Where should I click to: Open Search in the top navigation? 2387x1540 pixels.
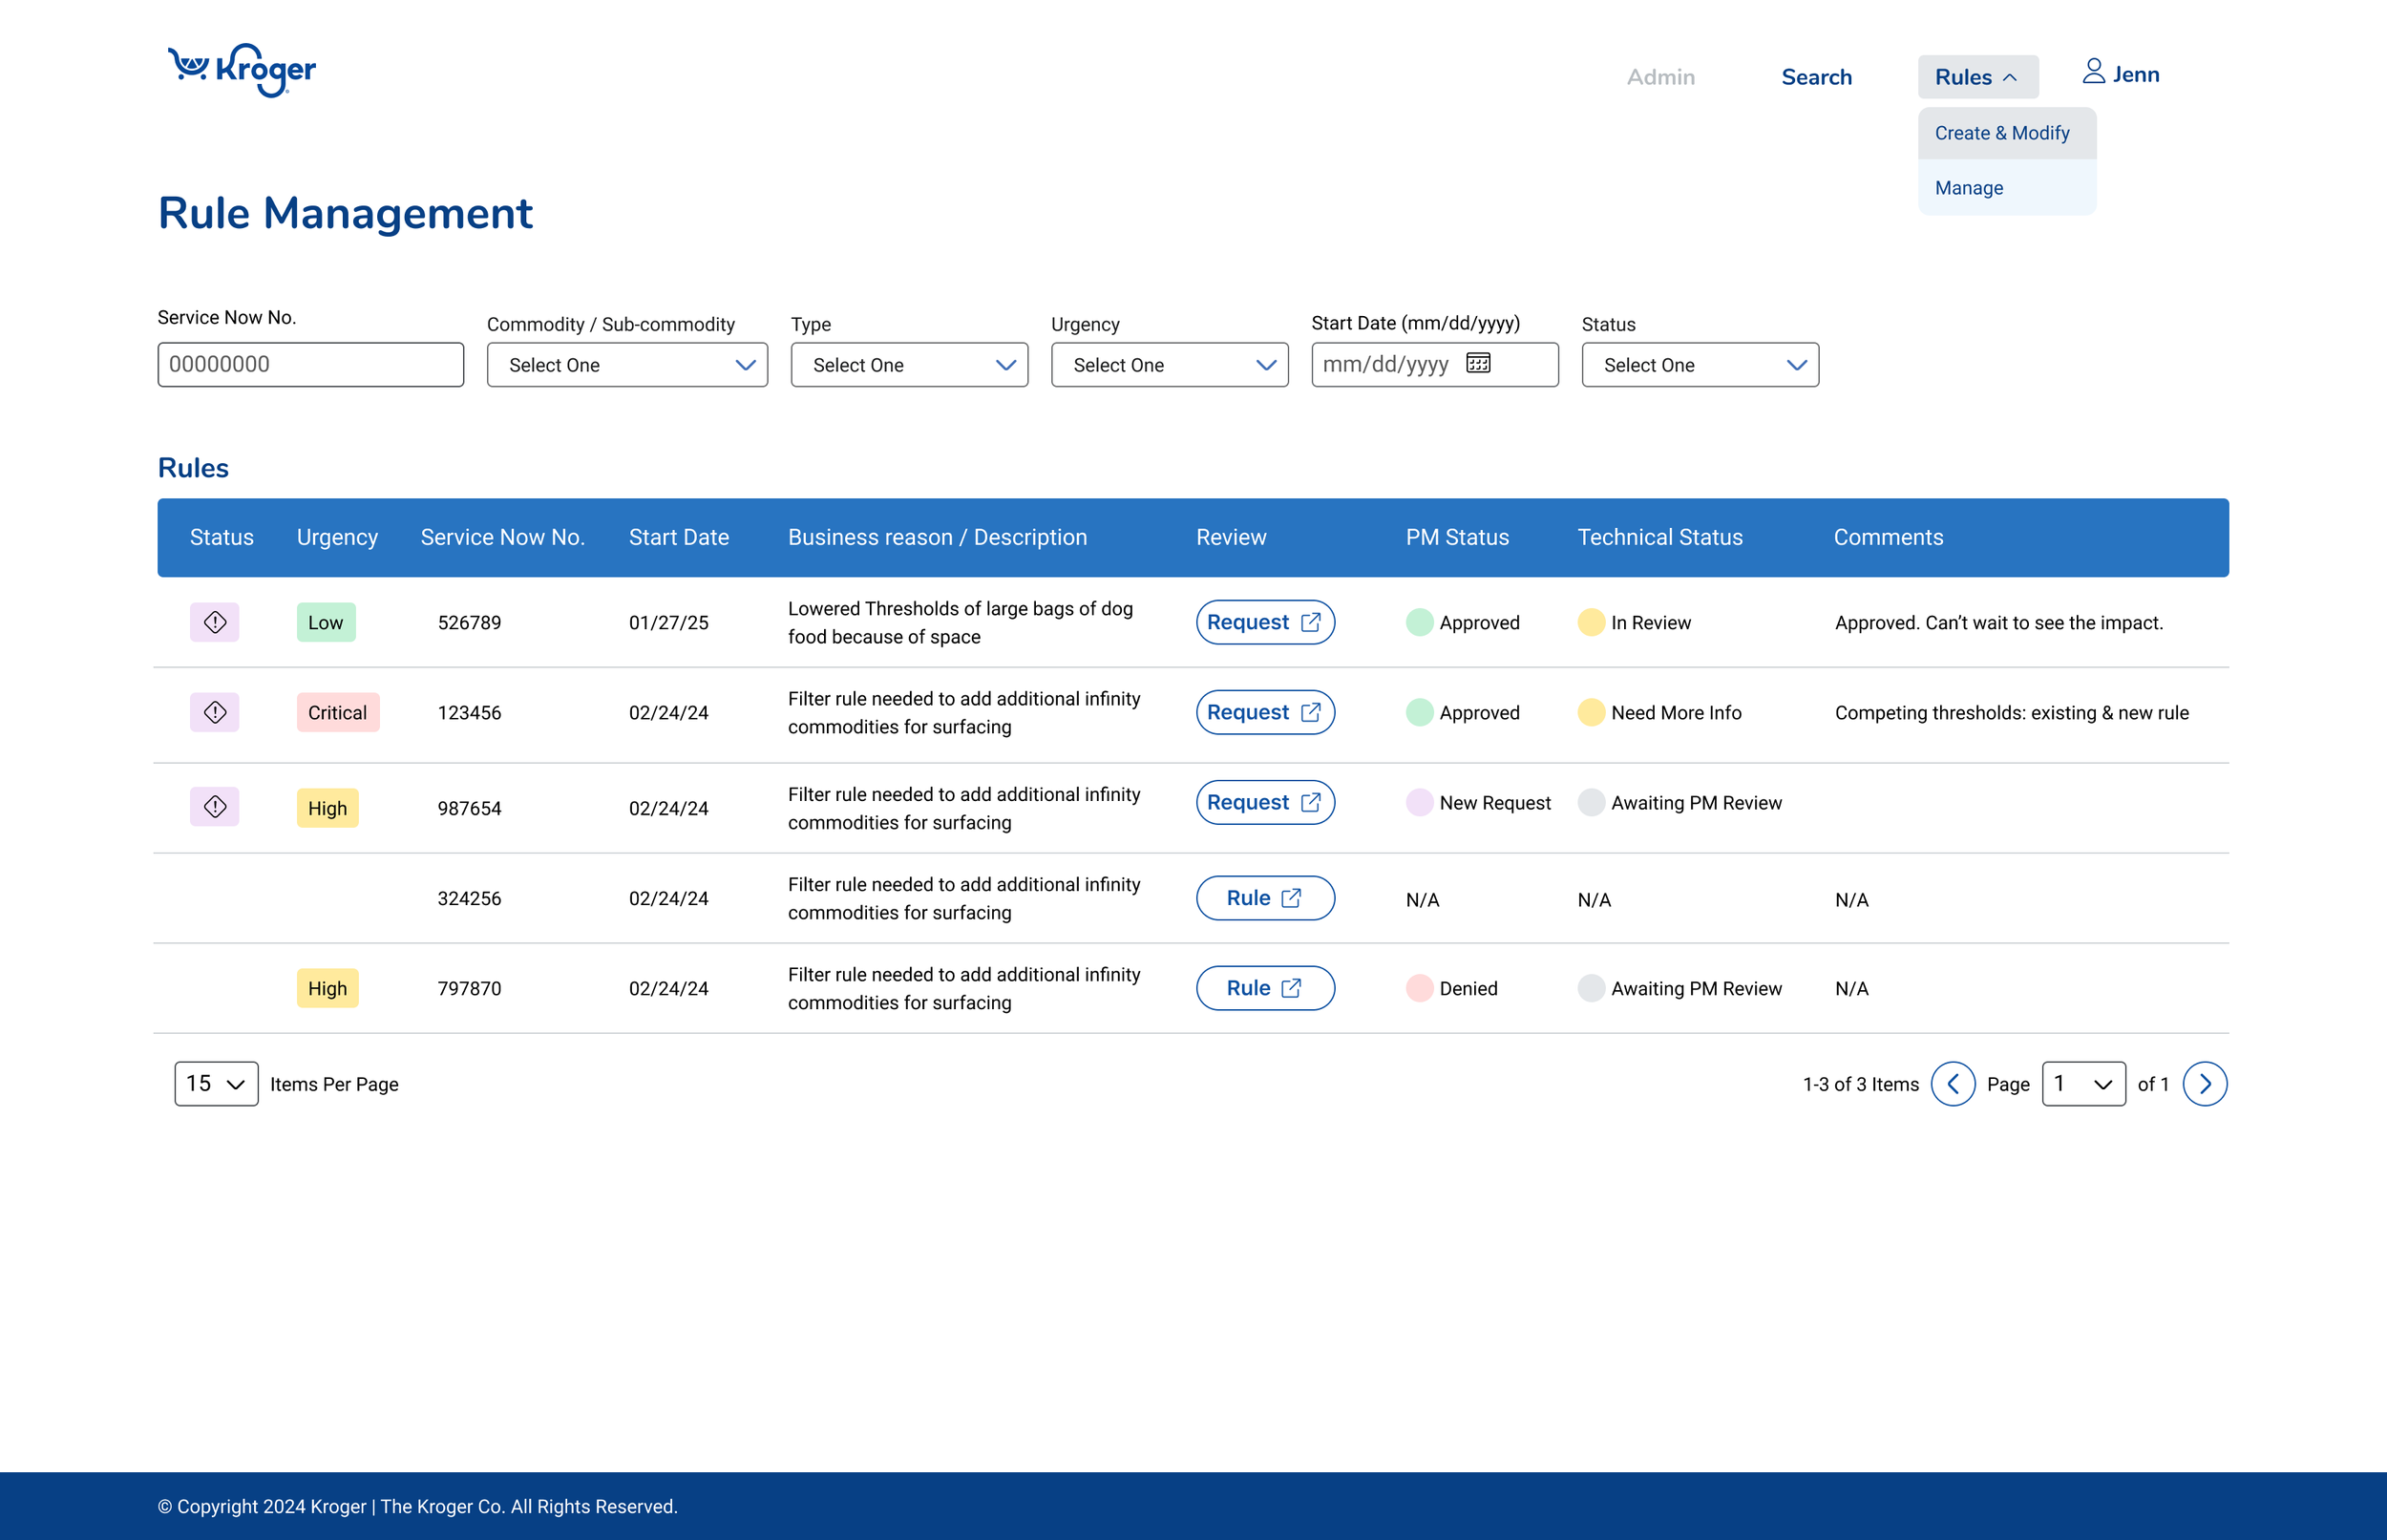pos(1816,77)
